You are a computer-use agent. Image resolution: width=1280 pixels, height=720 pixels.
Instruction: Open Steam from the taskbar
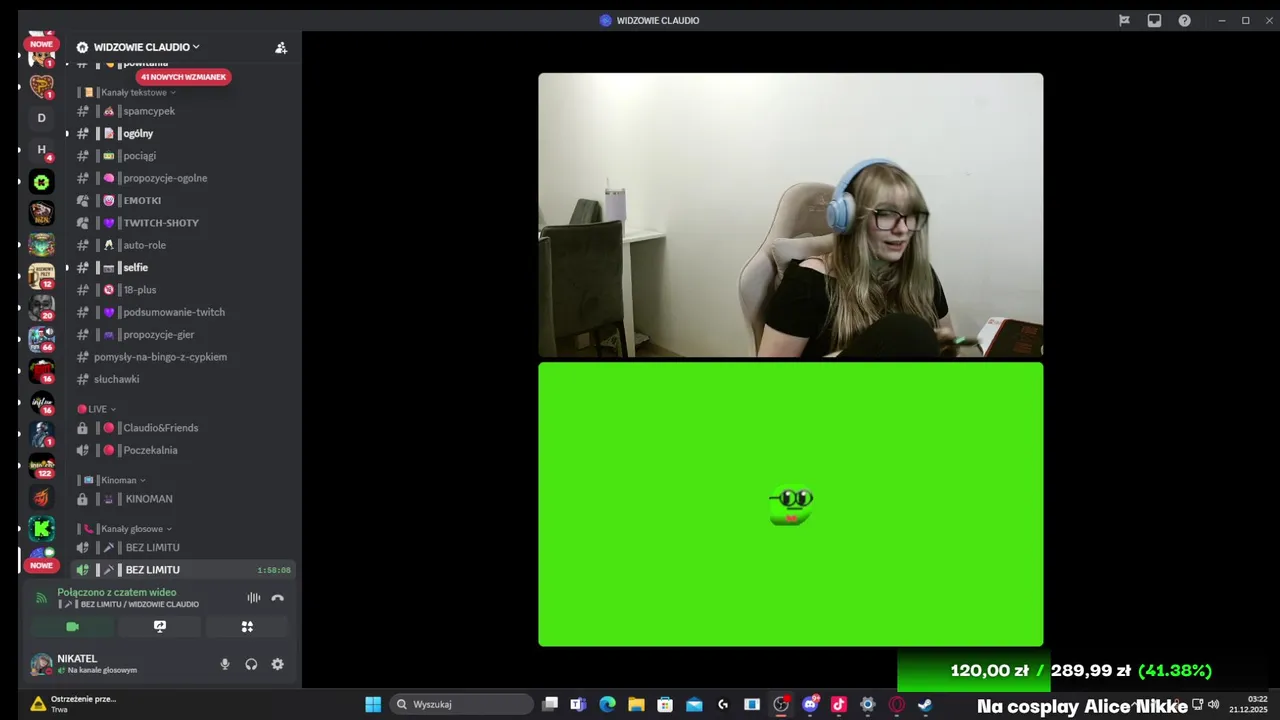click(925, 704)
